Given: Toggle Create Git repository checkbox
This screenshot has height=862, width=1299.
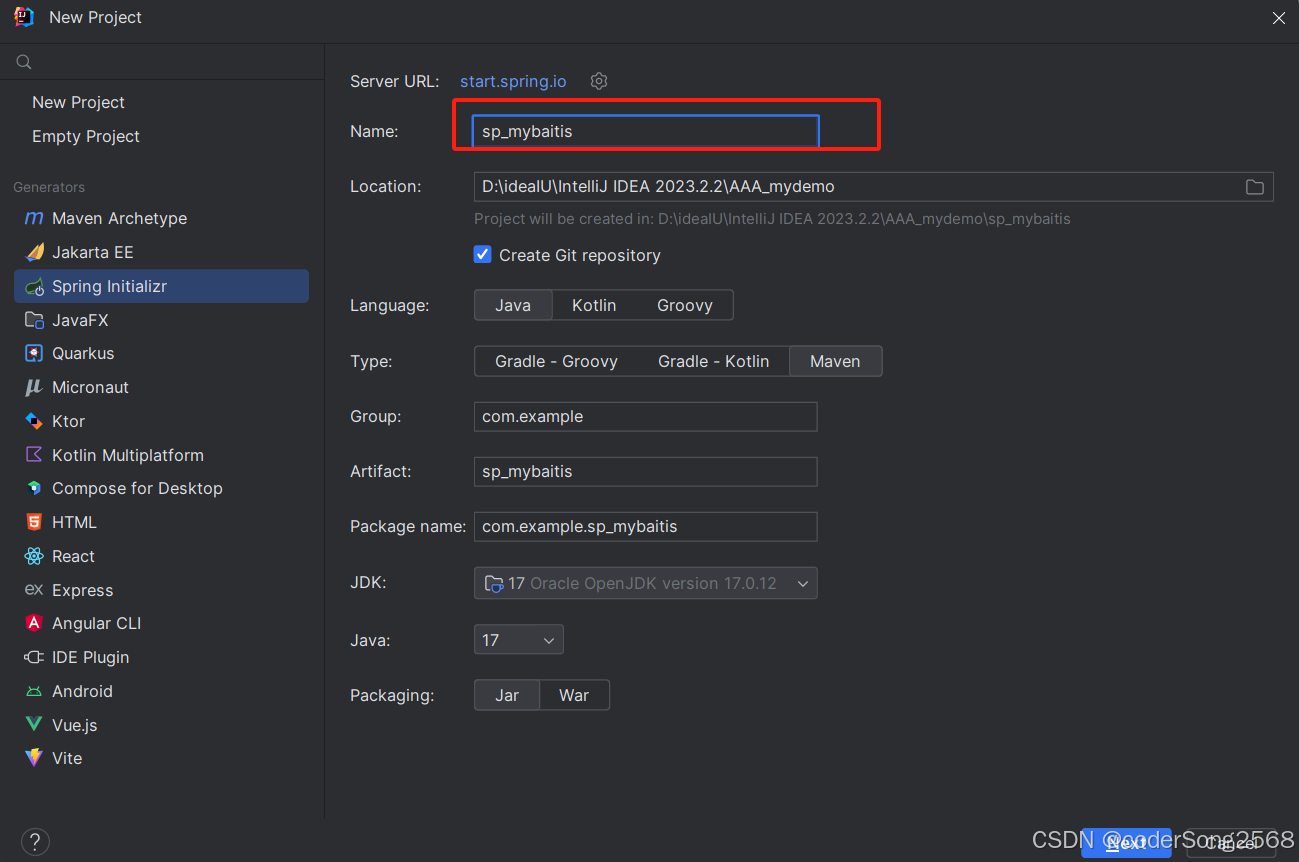Looking at the screenshot, I should click(483, 254).
